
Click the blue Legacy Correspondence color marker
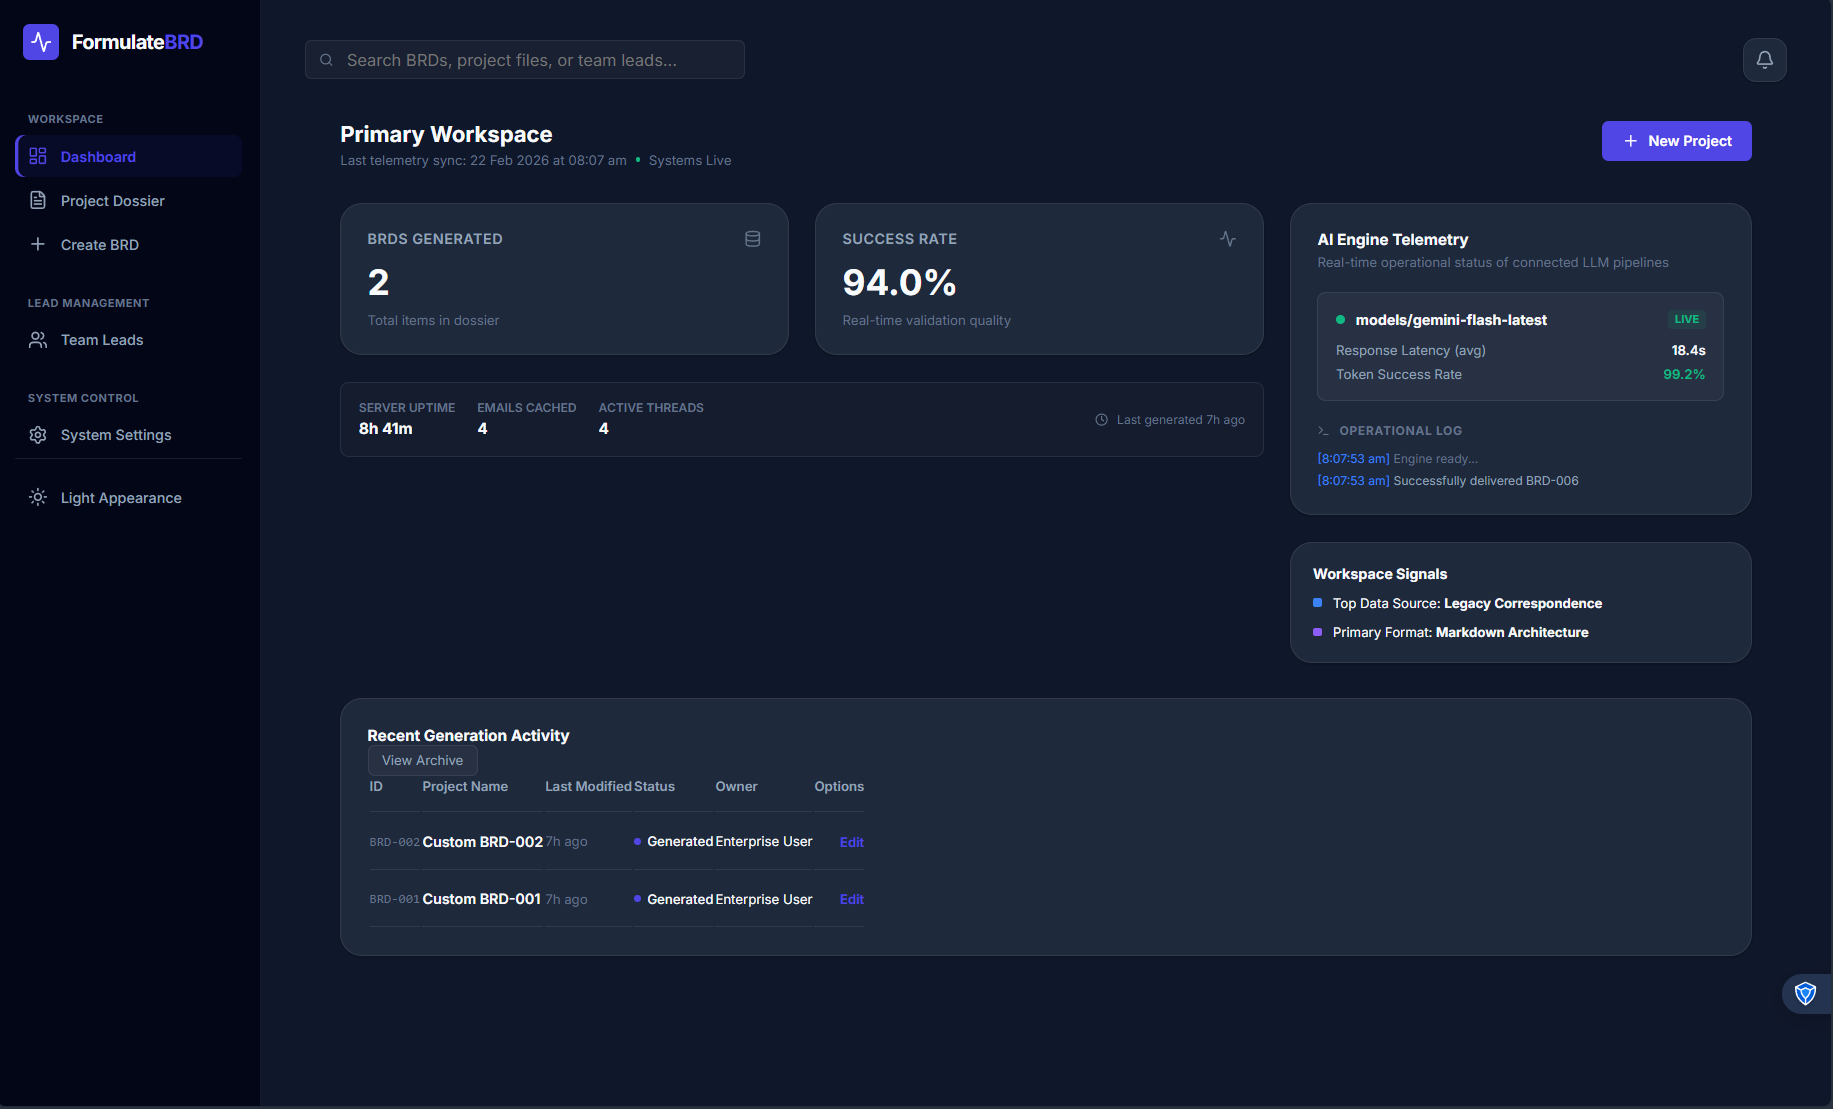click(1317, 603)
